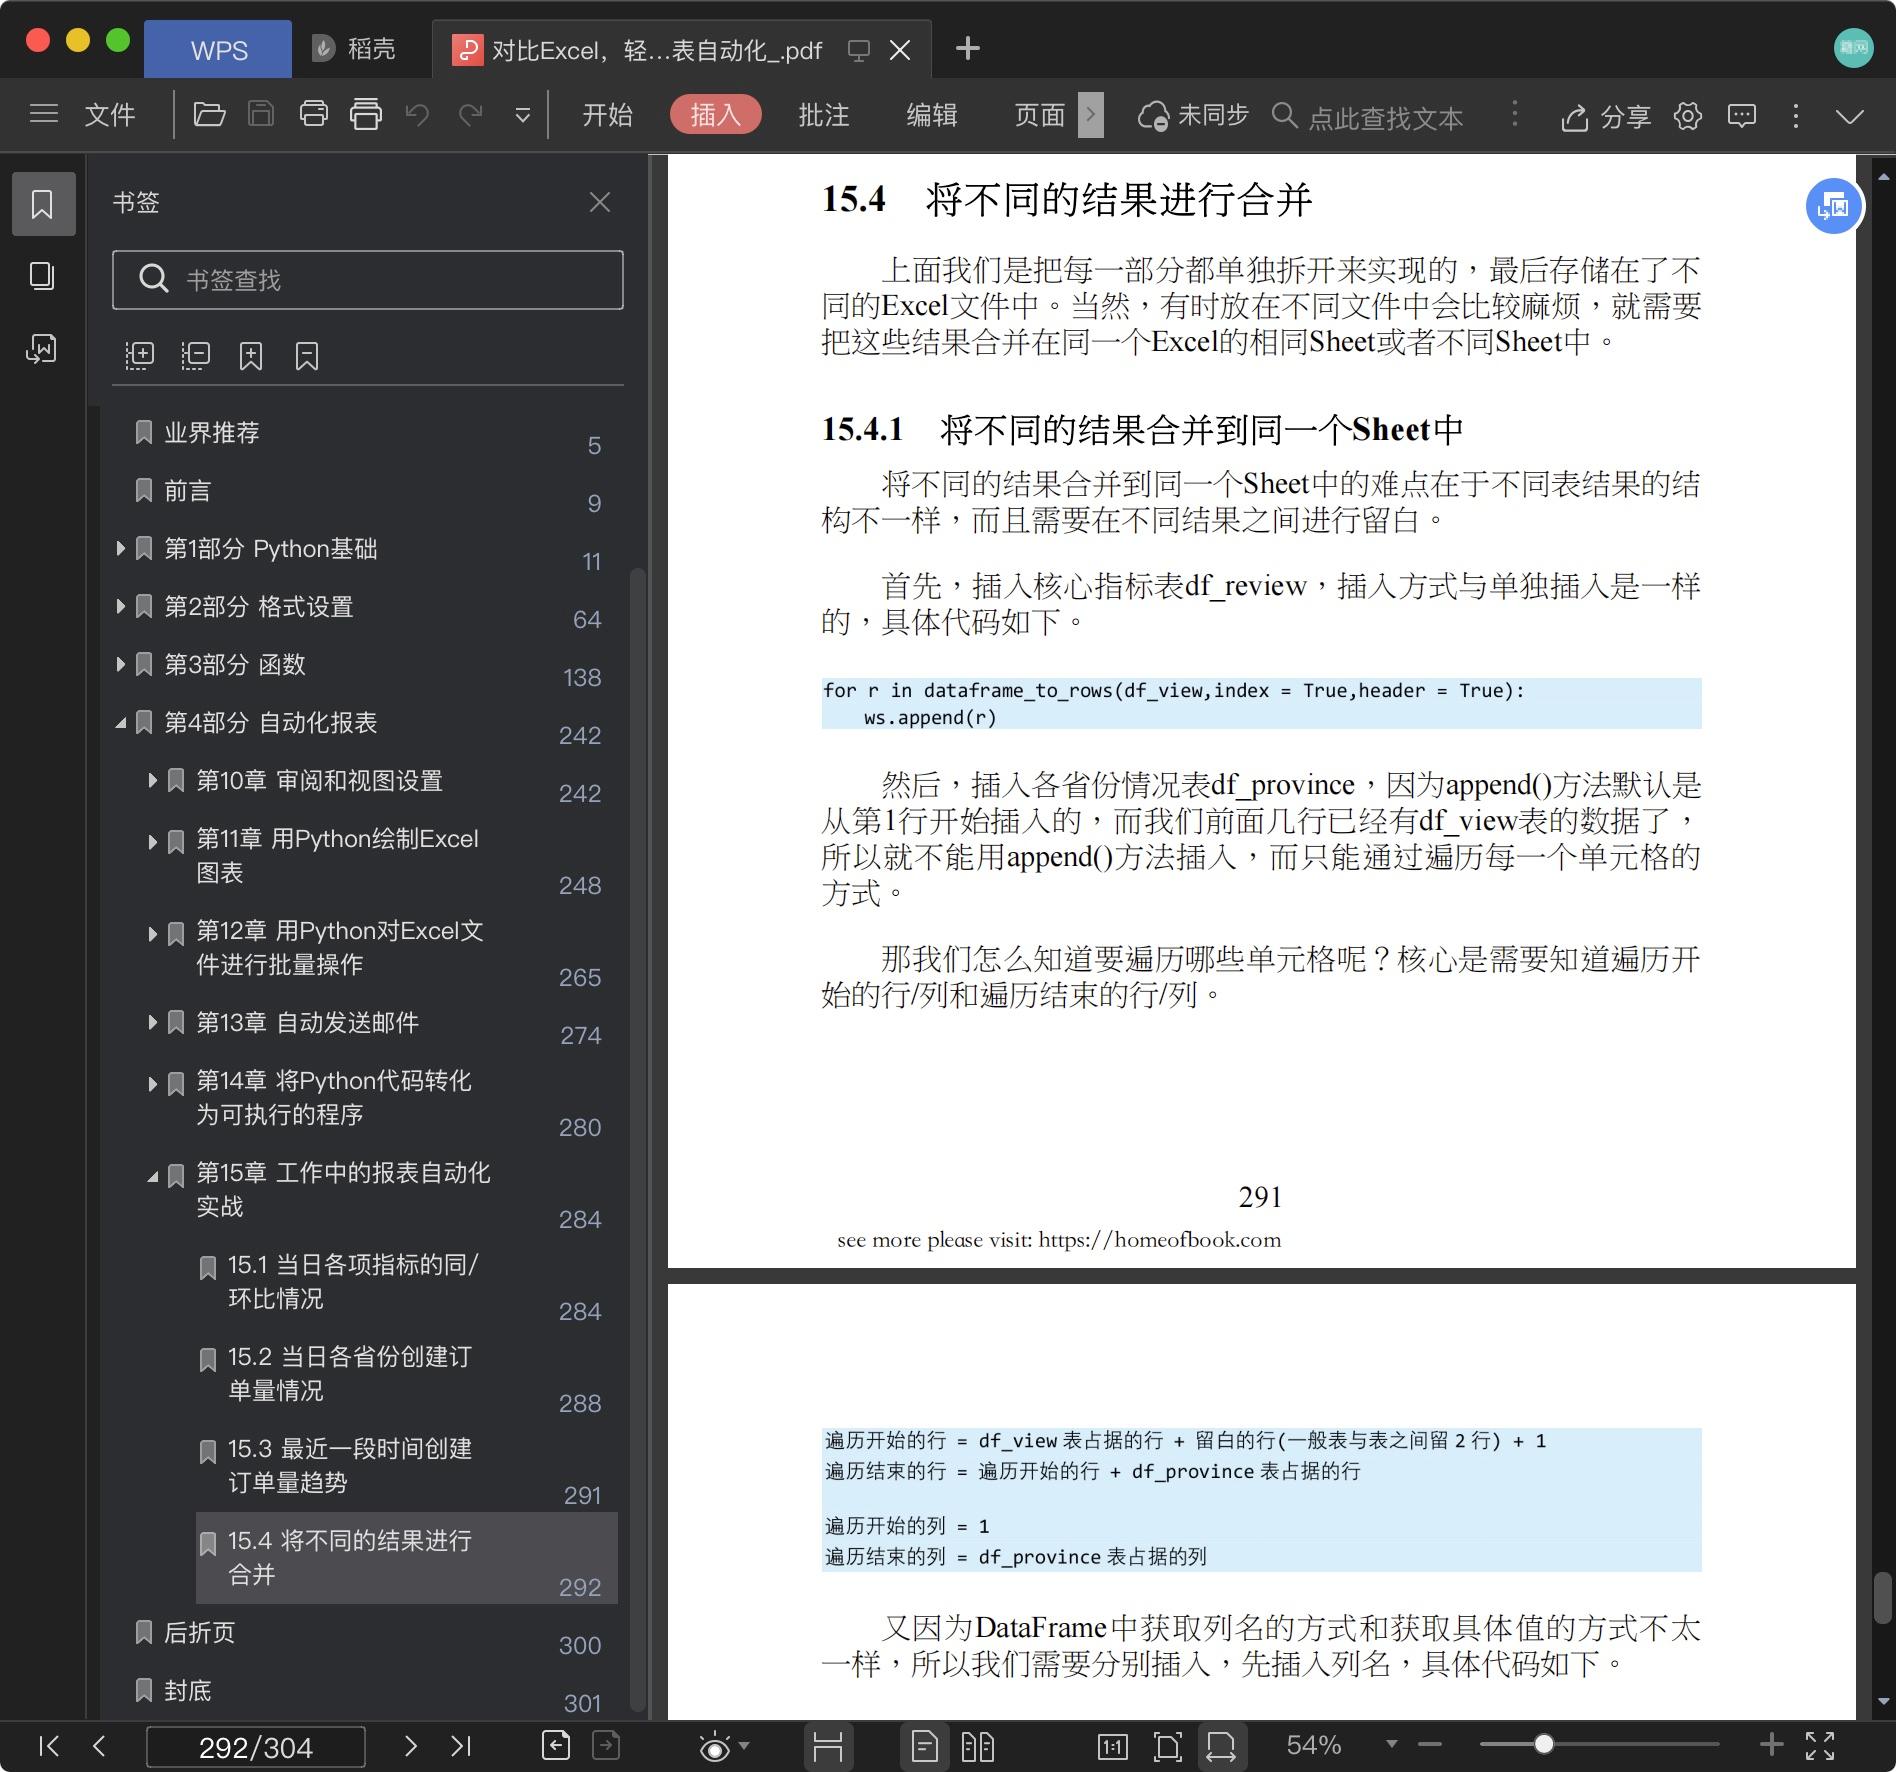Open bookmark 15.1 当日各项指标的同/环比情况
This screenshot has width=1896, height=1772.
point(353,1282)
